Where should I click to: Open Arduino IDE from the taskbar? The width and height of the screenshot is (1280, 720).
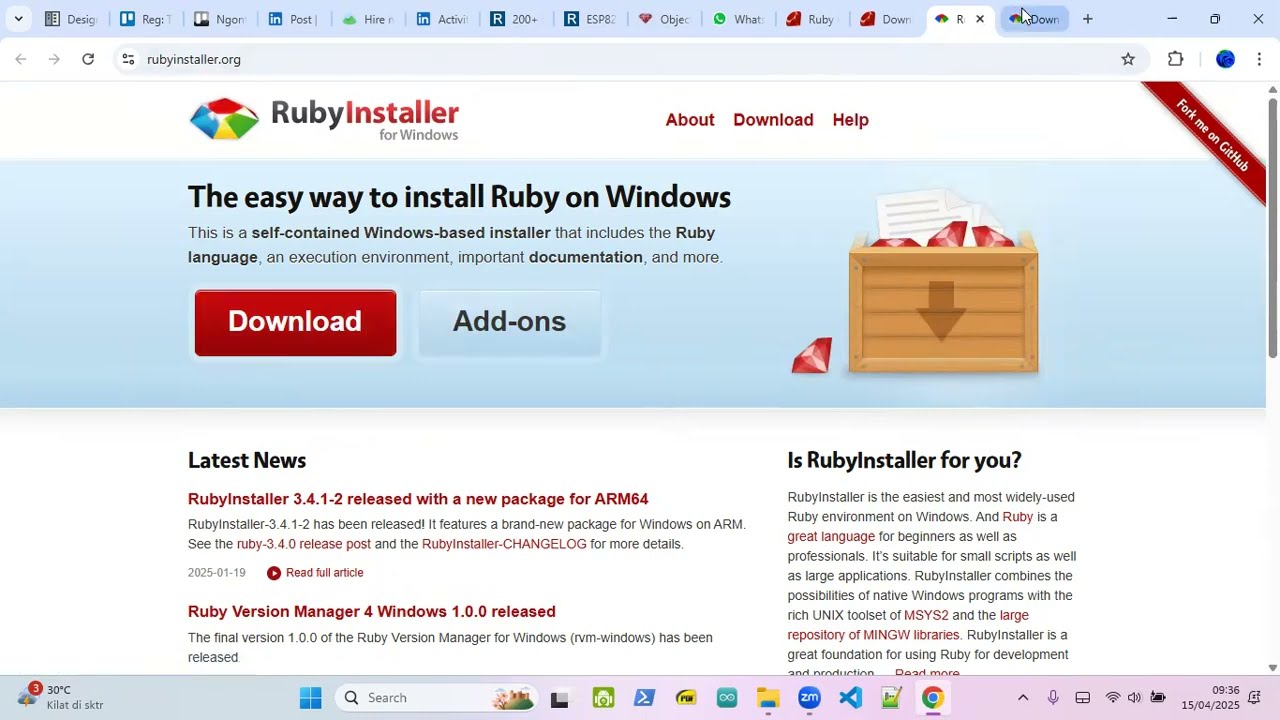click(727, 698)
